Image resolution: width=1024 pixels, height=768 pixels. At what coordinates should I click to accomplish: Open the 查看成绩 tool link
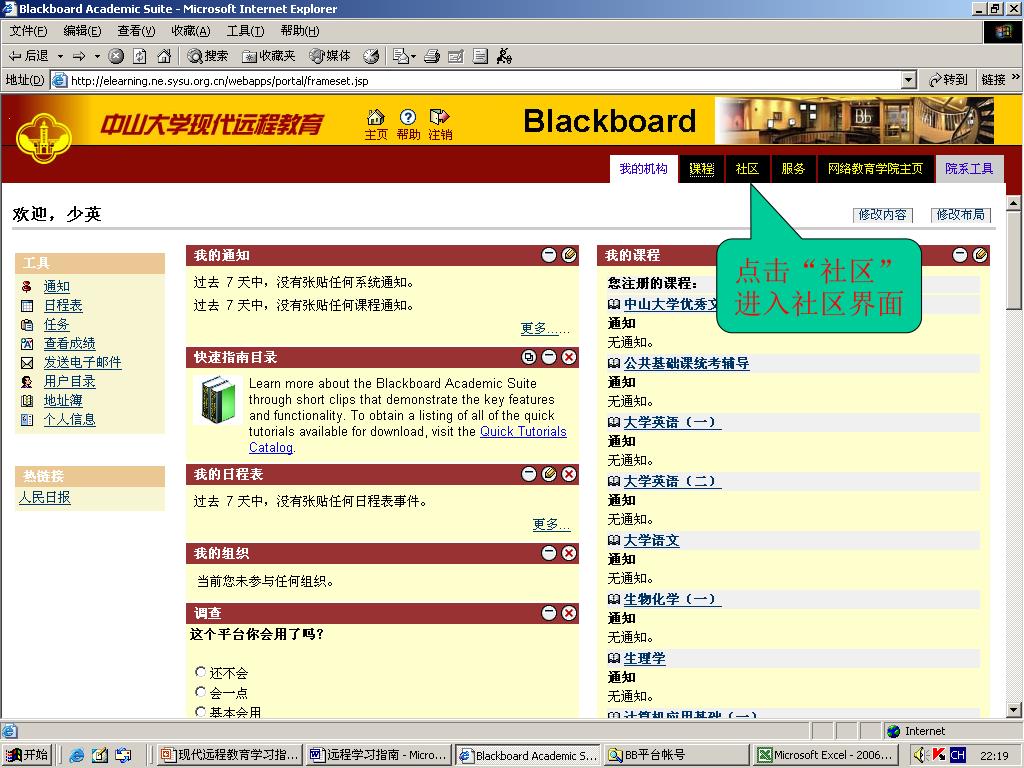point(70,343)
